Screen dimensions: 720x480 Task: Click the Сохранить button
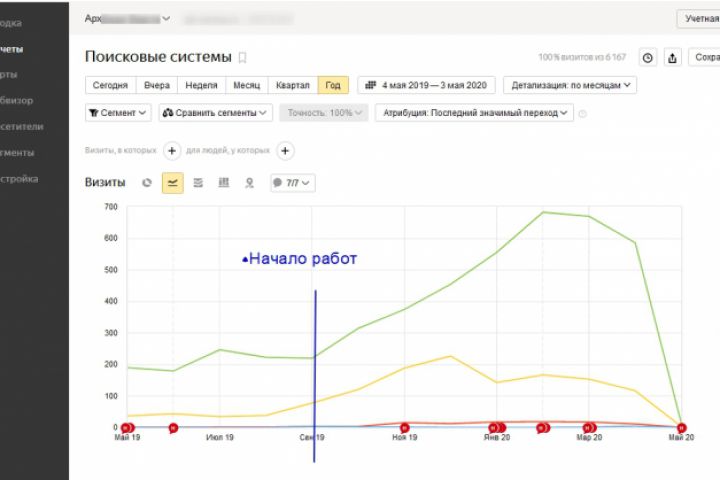(705, 57)
